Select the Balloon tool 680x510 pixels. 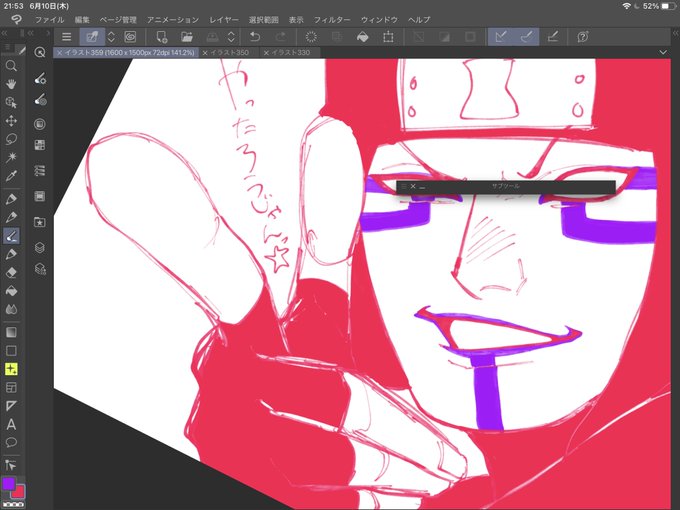[x=11, y=442]
